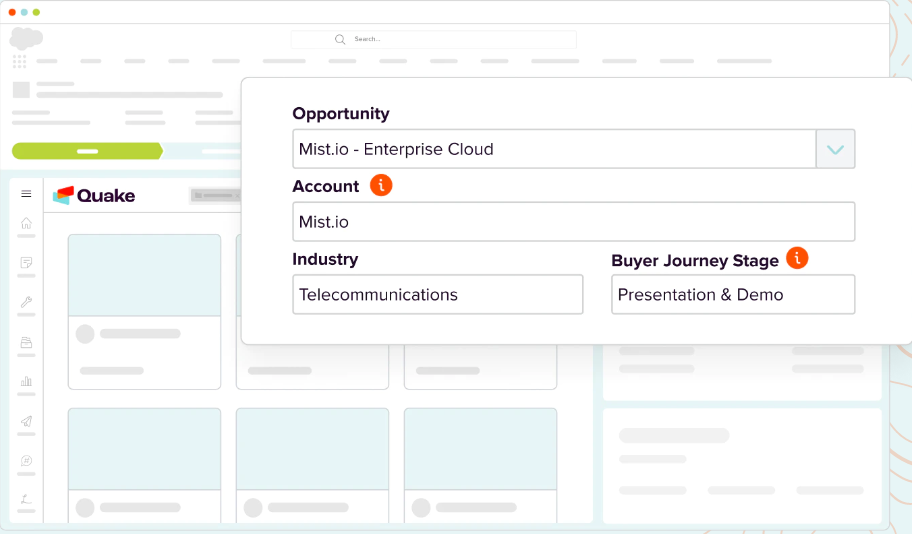Open the folder selector pill beside Quake logo
The image size is (912, 534).
coord(215,195)
